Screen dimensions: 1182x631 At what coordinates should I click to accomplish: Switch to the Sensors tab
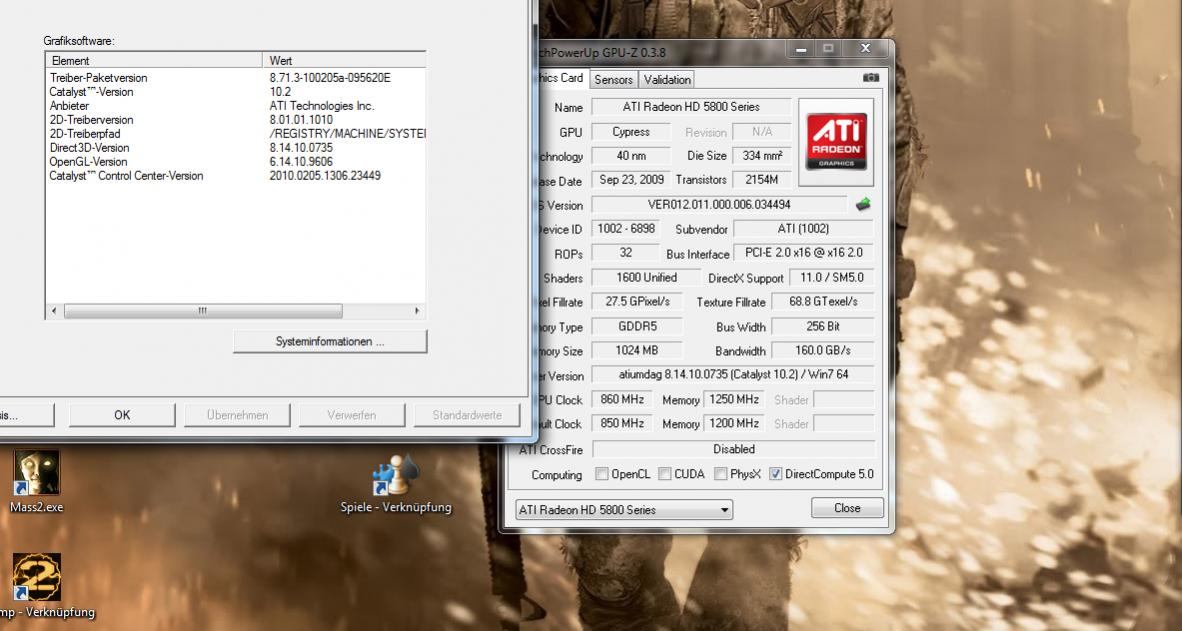[613, 79]
